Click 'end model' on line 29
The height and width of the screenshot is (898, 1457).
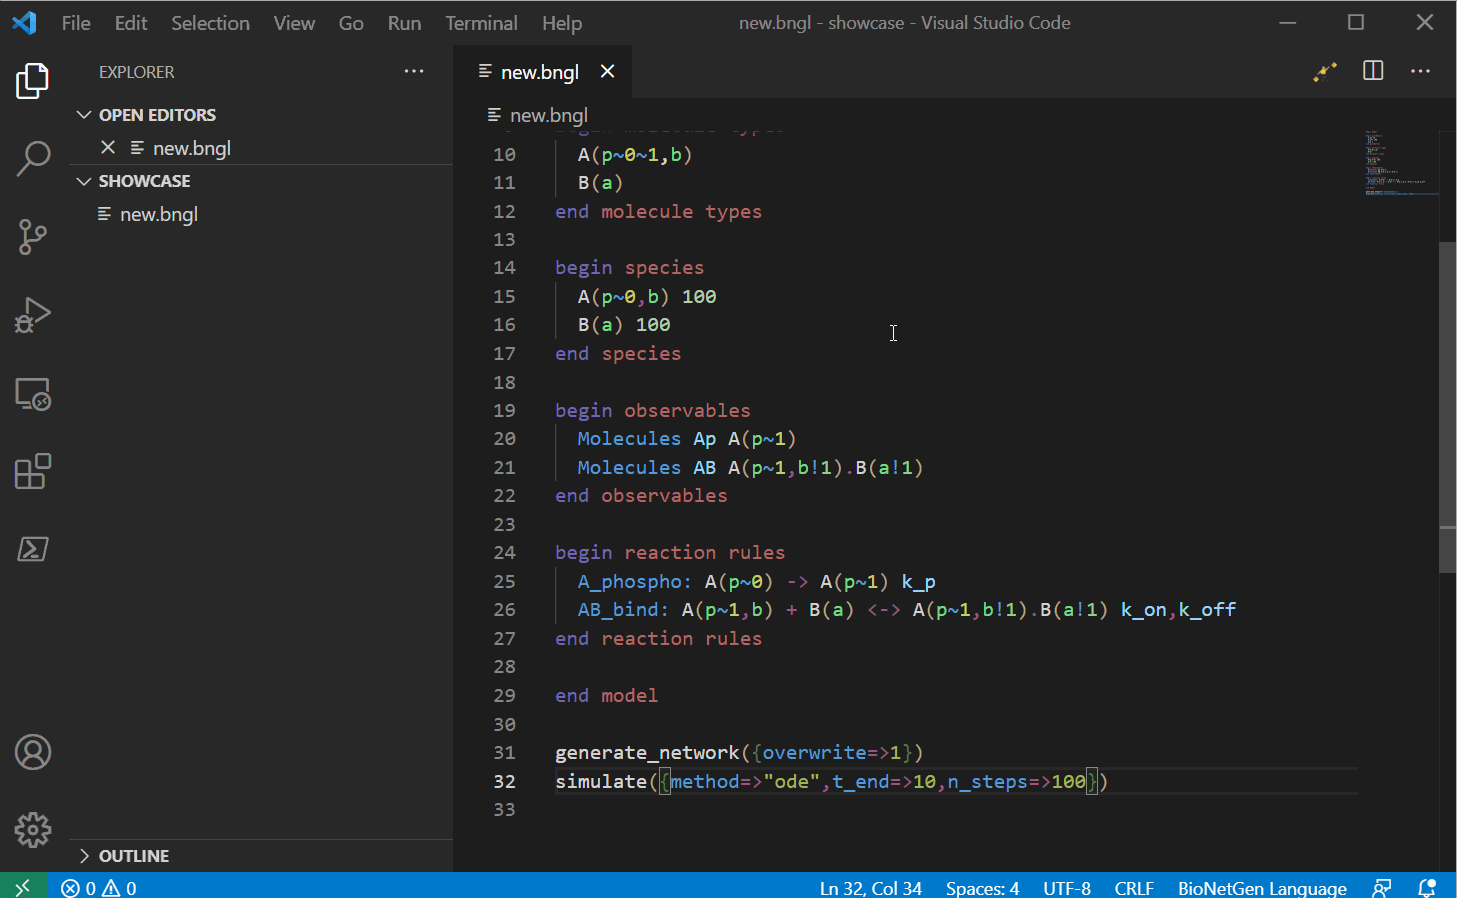coord(607,695)
